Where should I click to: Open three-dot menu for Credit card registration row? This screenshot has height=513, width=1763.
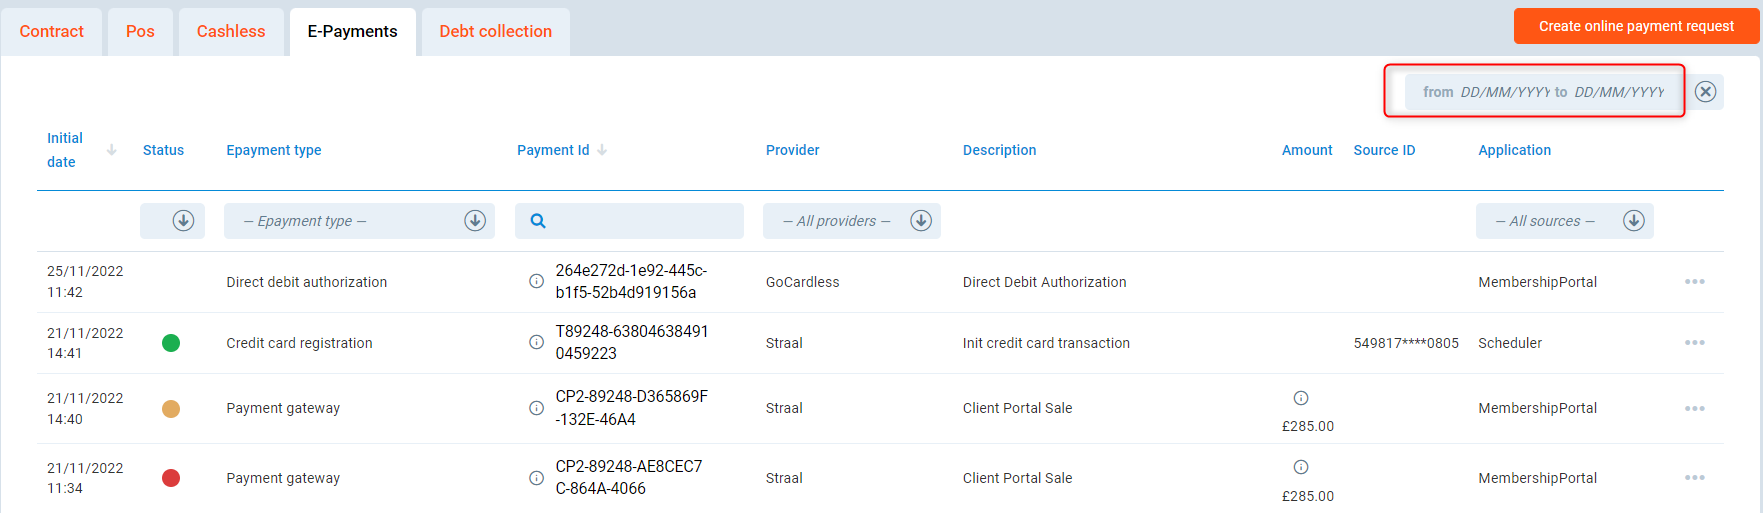[x=1694, y=343]
